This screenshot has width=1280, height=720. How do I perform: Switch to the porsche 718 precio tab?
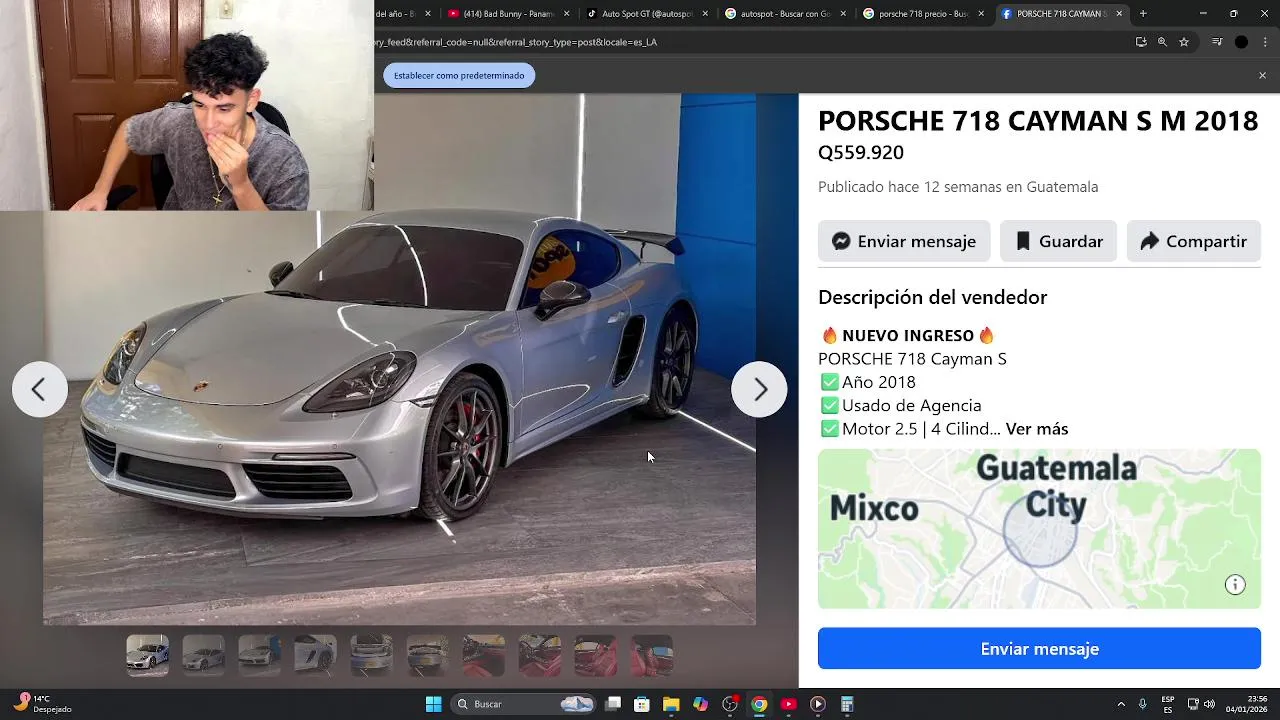coord(922,14)
